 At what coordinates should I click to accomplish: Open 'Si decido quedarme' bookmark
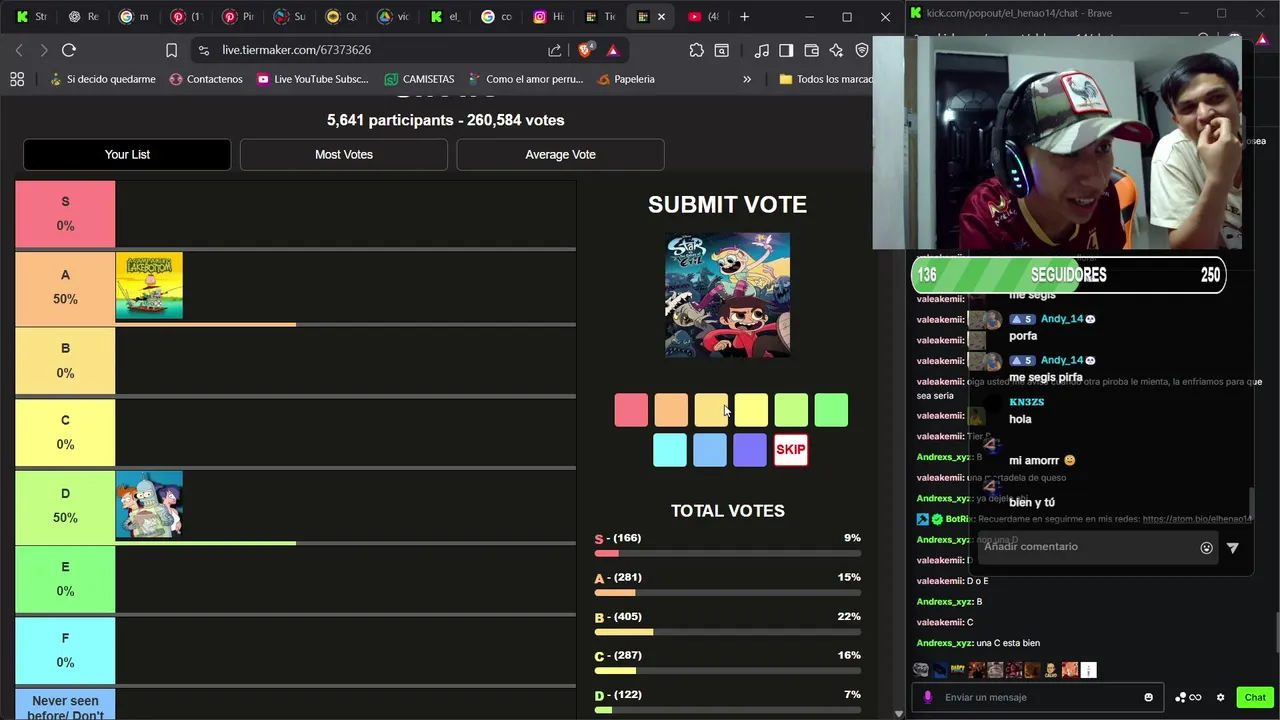point(102,79)
